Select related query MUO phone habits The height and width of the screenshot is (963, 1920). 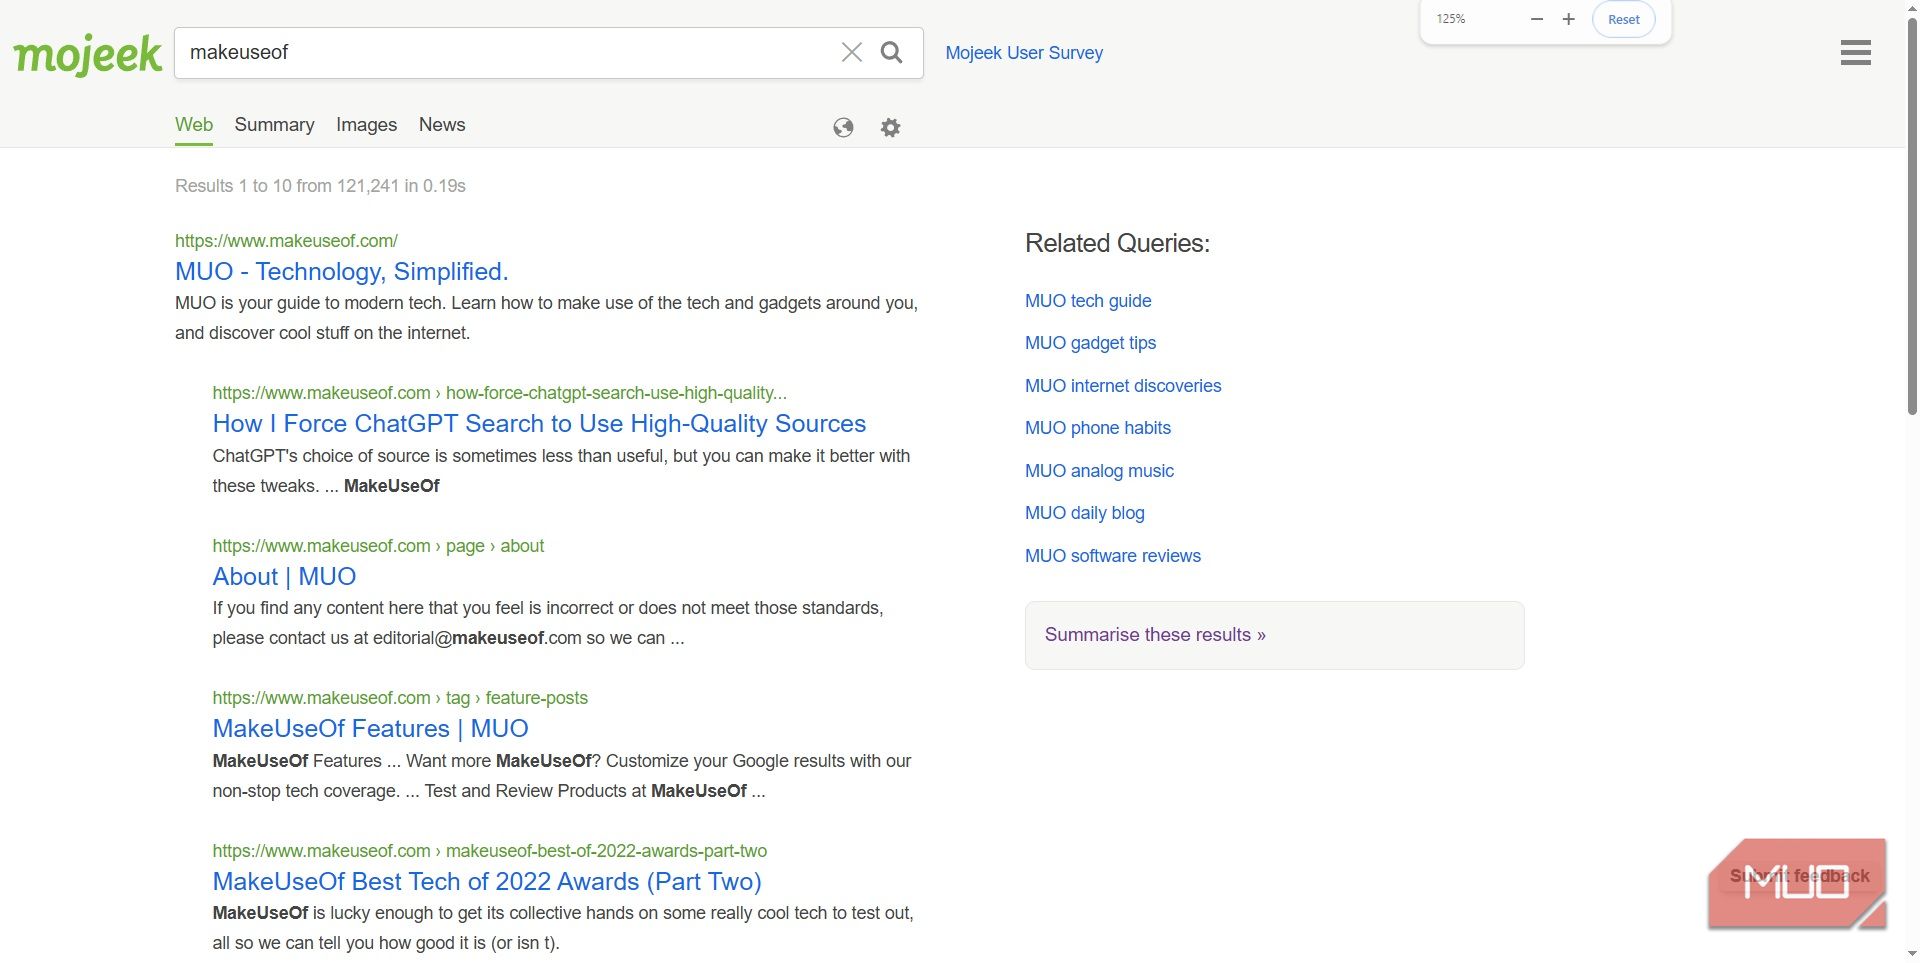(x=1098, y=428)
